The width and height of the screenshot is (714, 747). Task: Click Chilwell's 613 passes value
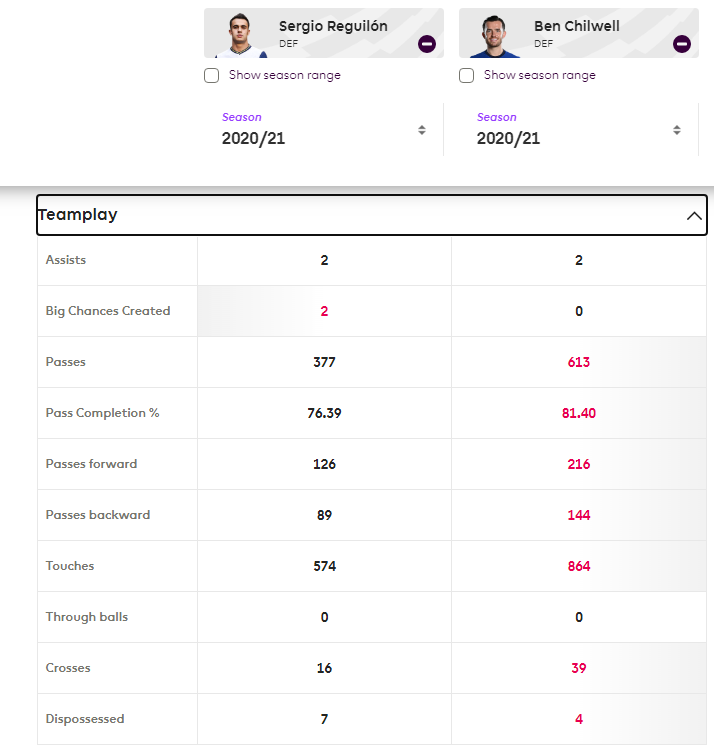579,362
